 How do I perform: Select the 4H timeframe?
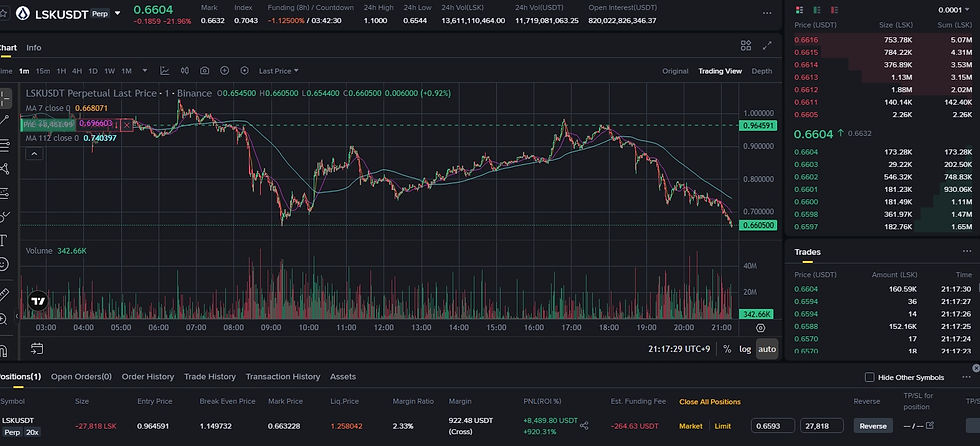pyautogui.click(x=77, y=71)
